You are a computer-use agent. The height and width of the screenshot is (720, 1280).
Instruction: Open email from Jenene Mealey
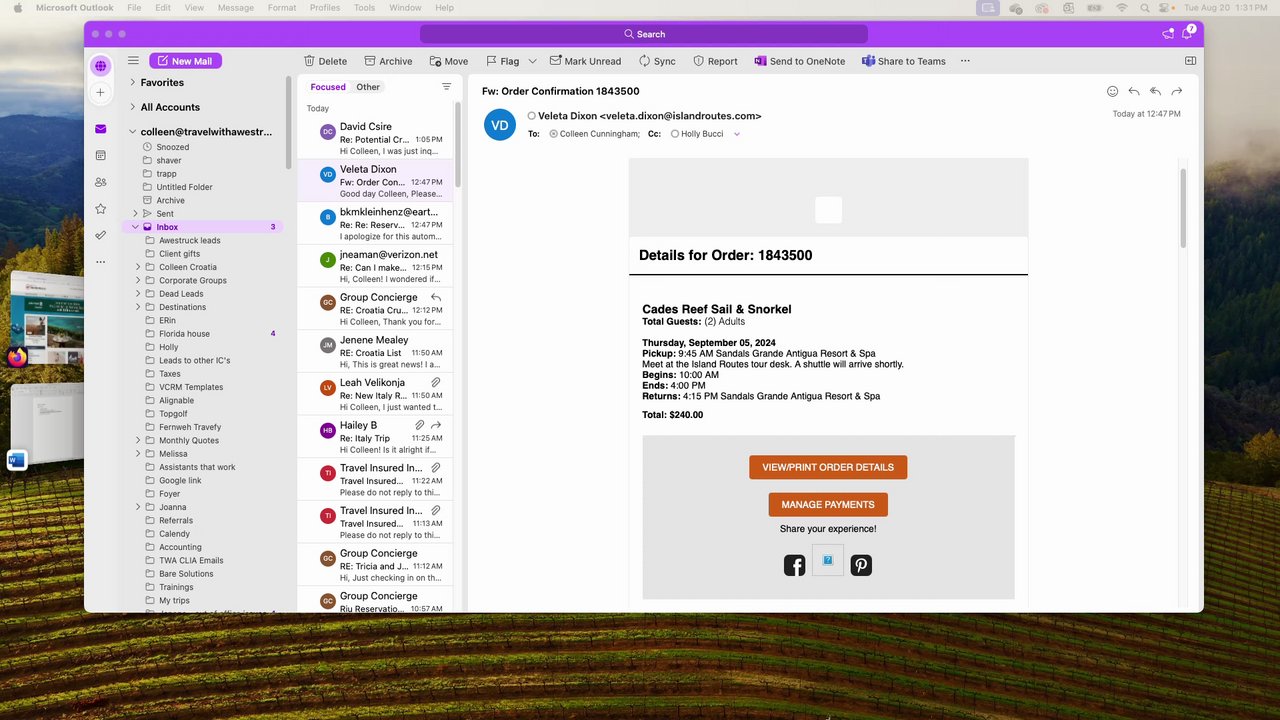376,352
